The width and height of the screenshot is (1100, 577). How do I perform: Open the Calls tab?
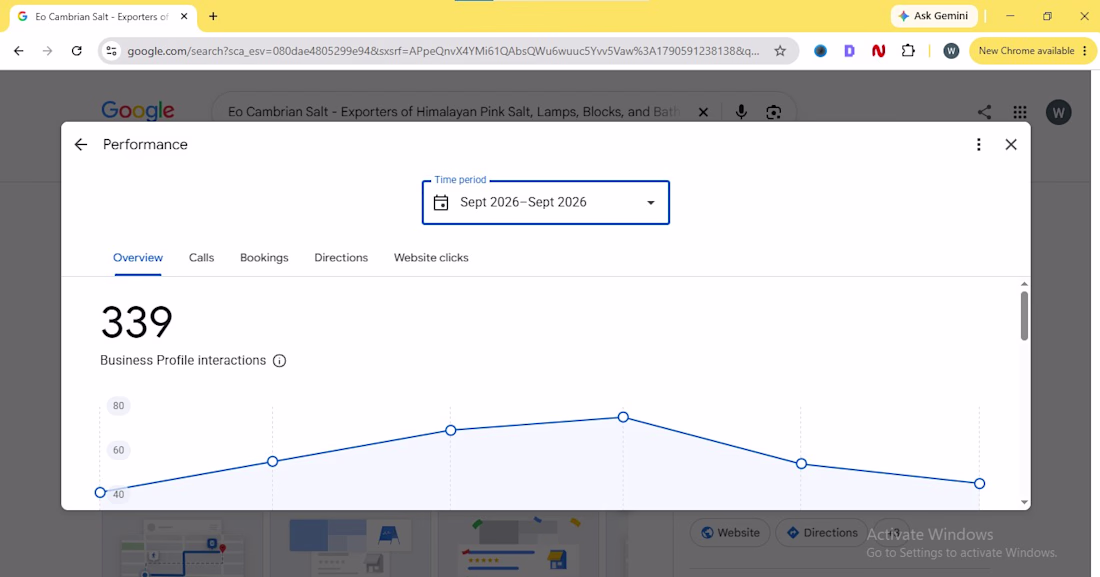[x=201, y=258]
